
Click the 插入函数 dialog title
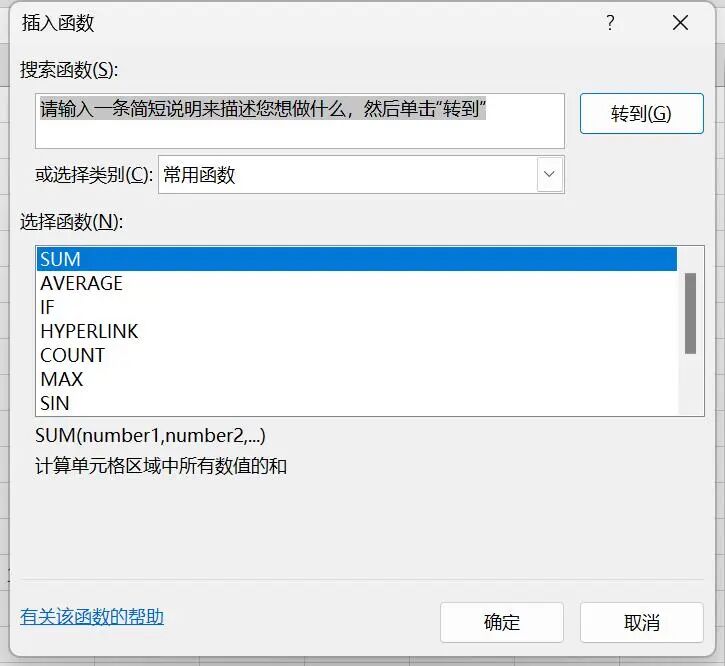point(58,23)
